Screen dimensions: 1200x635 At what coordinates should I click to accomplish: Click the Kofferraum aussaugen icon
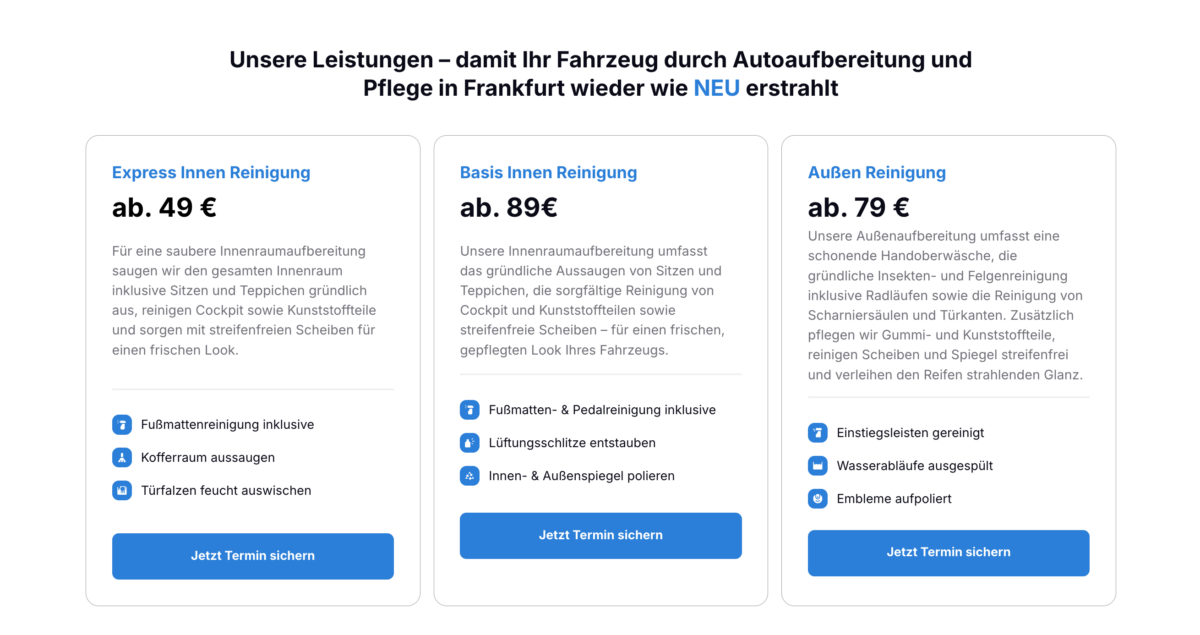click(122, 458)
